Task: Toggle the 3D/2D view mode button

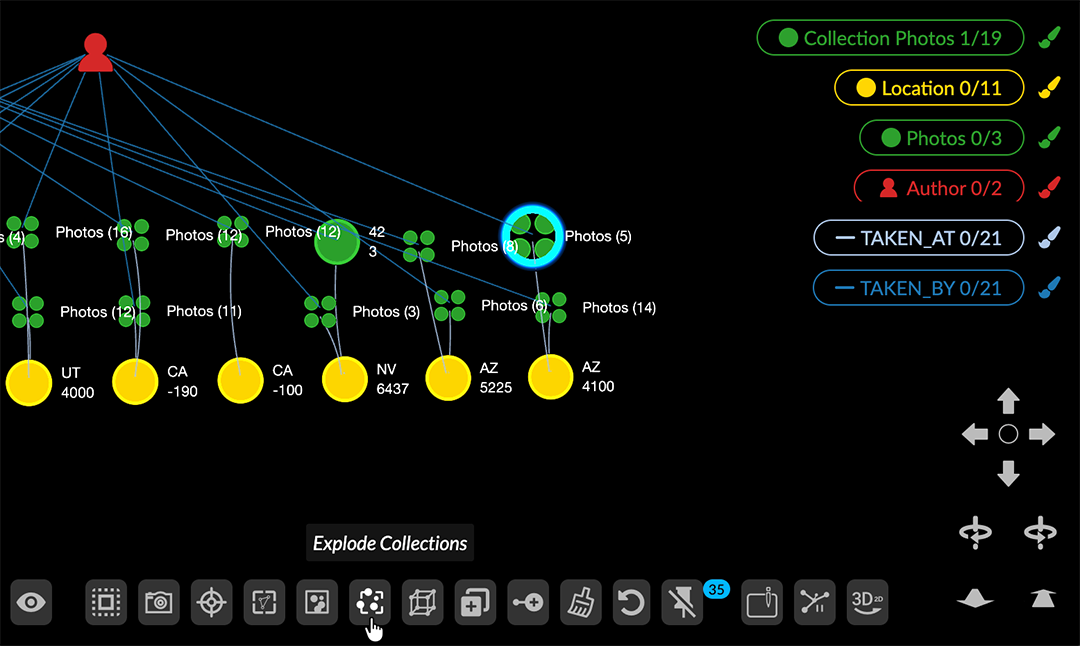Action: coord(867,603)
